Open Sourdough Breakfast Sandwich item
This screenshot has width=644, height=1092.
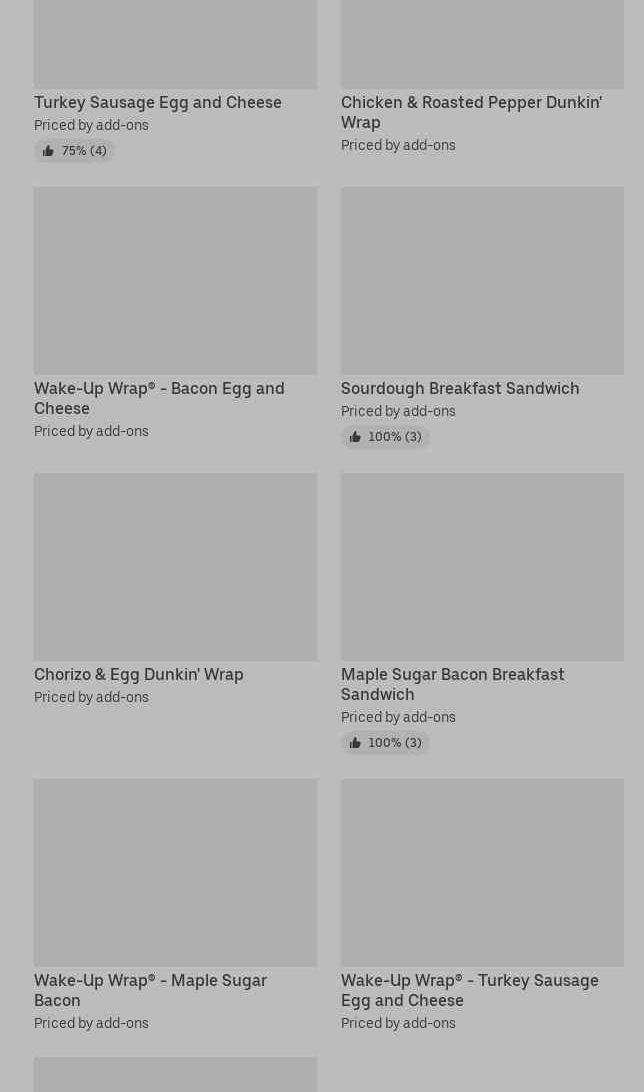click(x=459, y=388)
